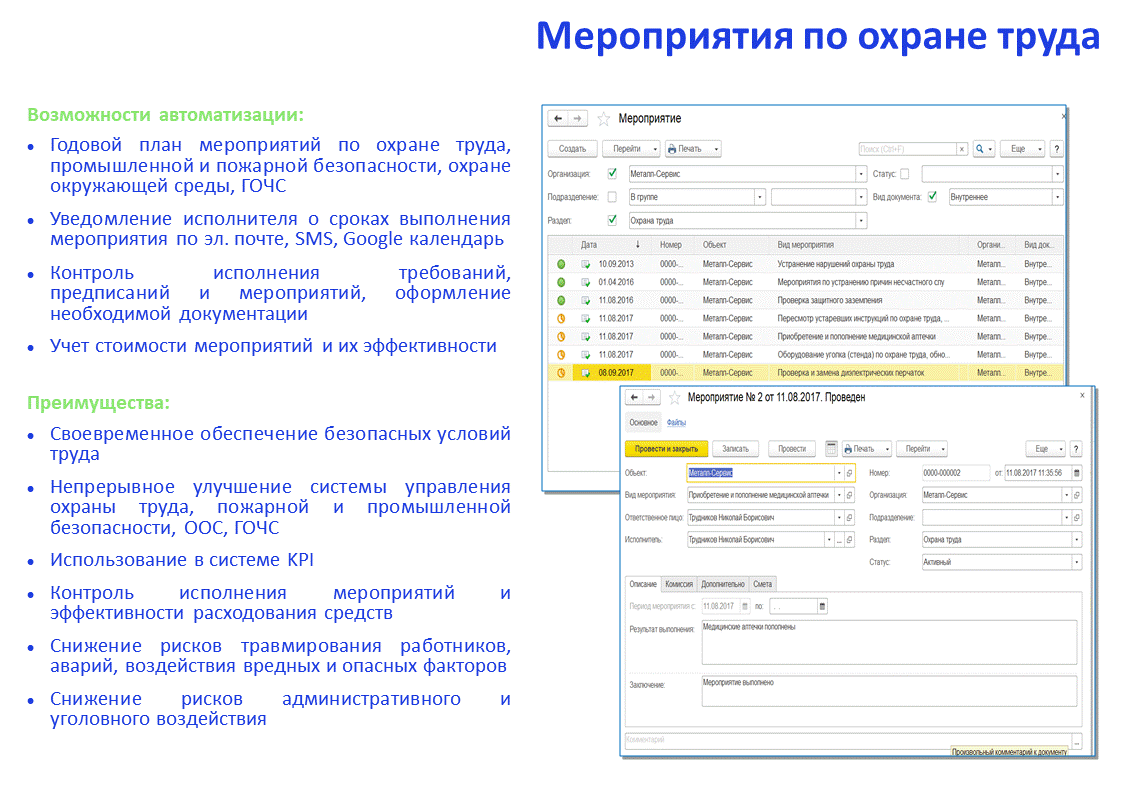Viewport: 1123px width, 794px height.
Task: Select row 'Устранение нарушений охраны труда'
Action: (806, 264)
